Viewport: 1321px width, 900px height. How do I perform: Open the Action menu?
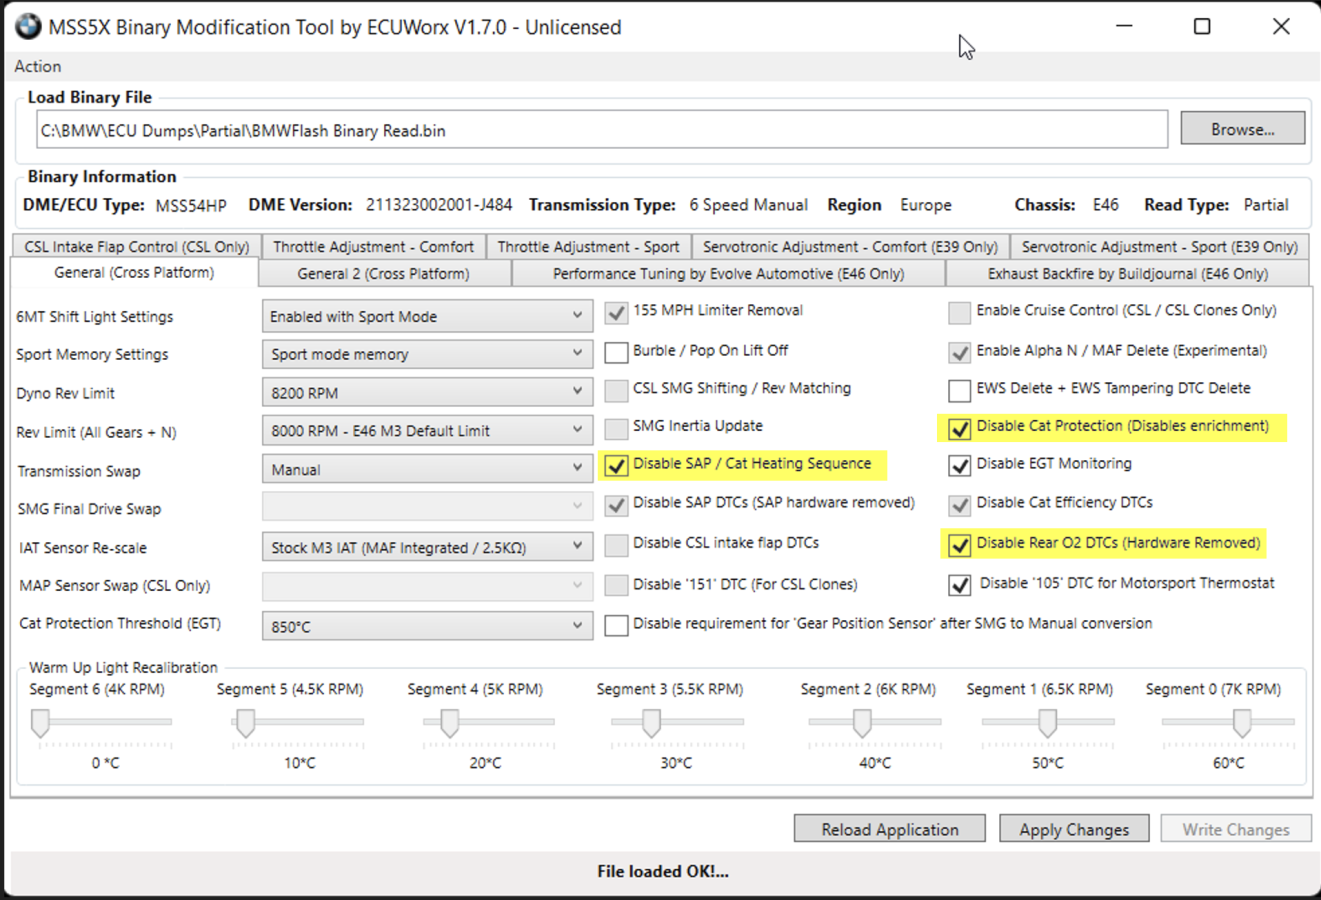pyautogui.click(x=38, y=66)
